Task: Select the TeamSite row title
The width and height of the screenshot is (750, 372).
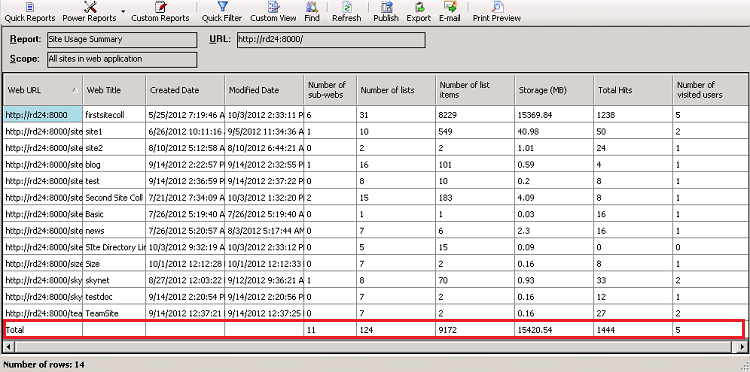Action: 114,313
